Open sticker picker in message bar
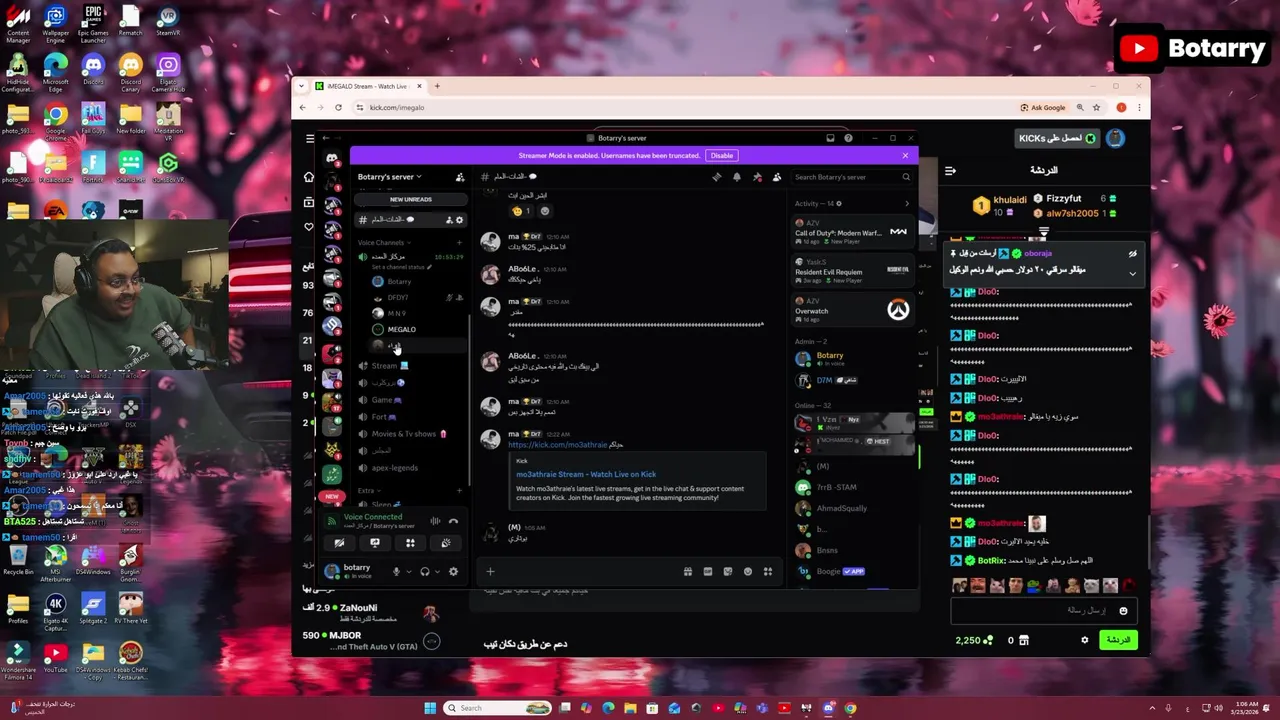Screen dimensions: 1280x720 728,572
